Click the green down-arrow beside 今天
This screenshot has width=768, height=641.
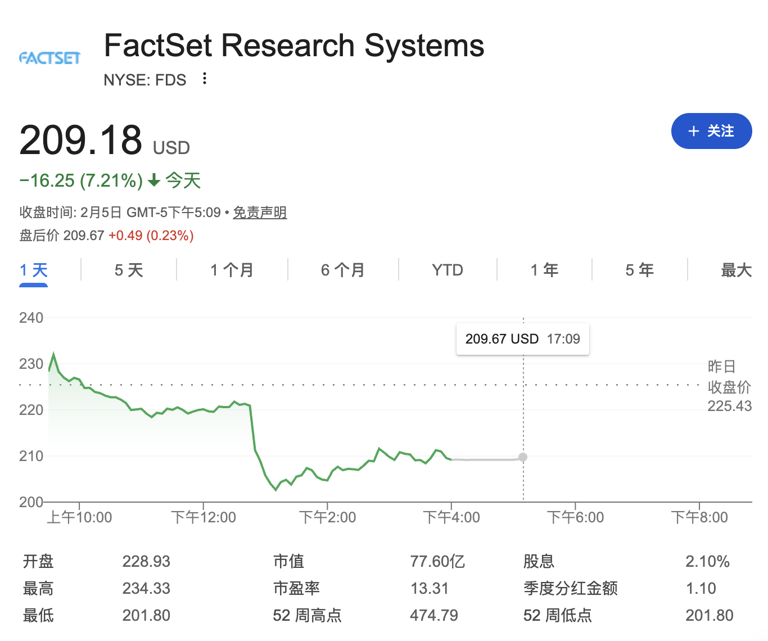[154, 181]
